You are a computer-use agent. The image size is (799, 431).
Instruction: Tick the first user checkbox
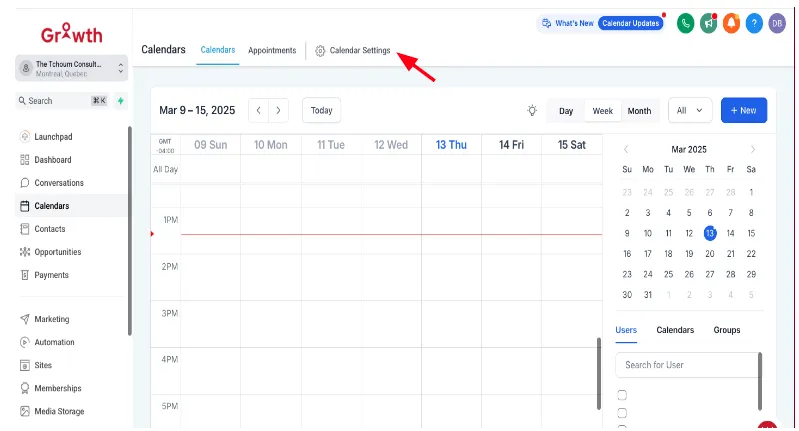point(622,395)
